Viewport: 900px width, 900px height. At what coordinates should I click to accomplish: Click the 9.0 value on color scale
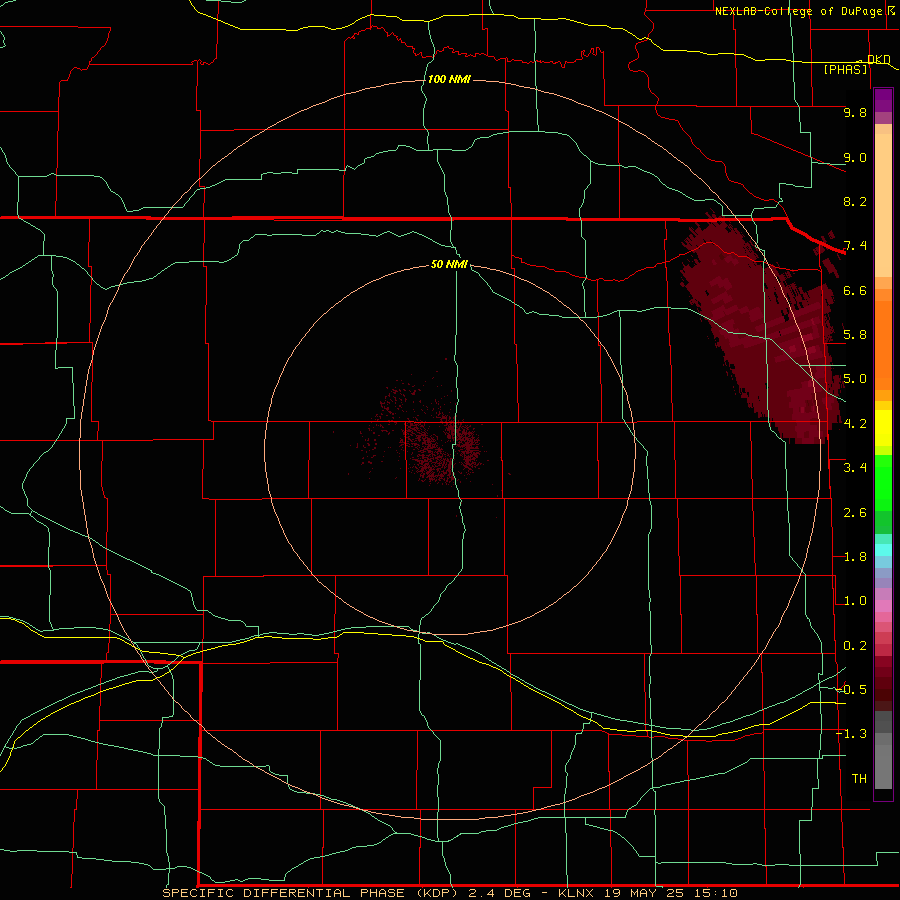855,157
